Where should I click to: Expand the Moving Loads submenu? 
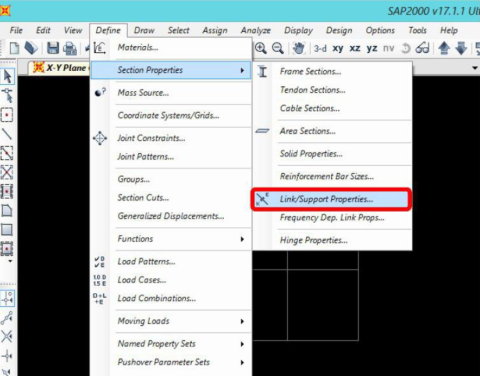point(171,321)
